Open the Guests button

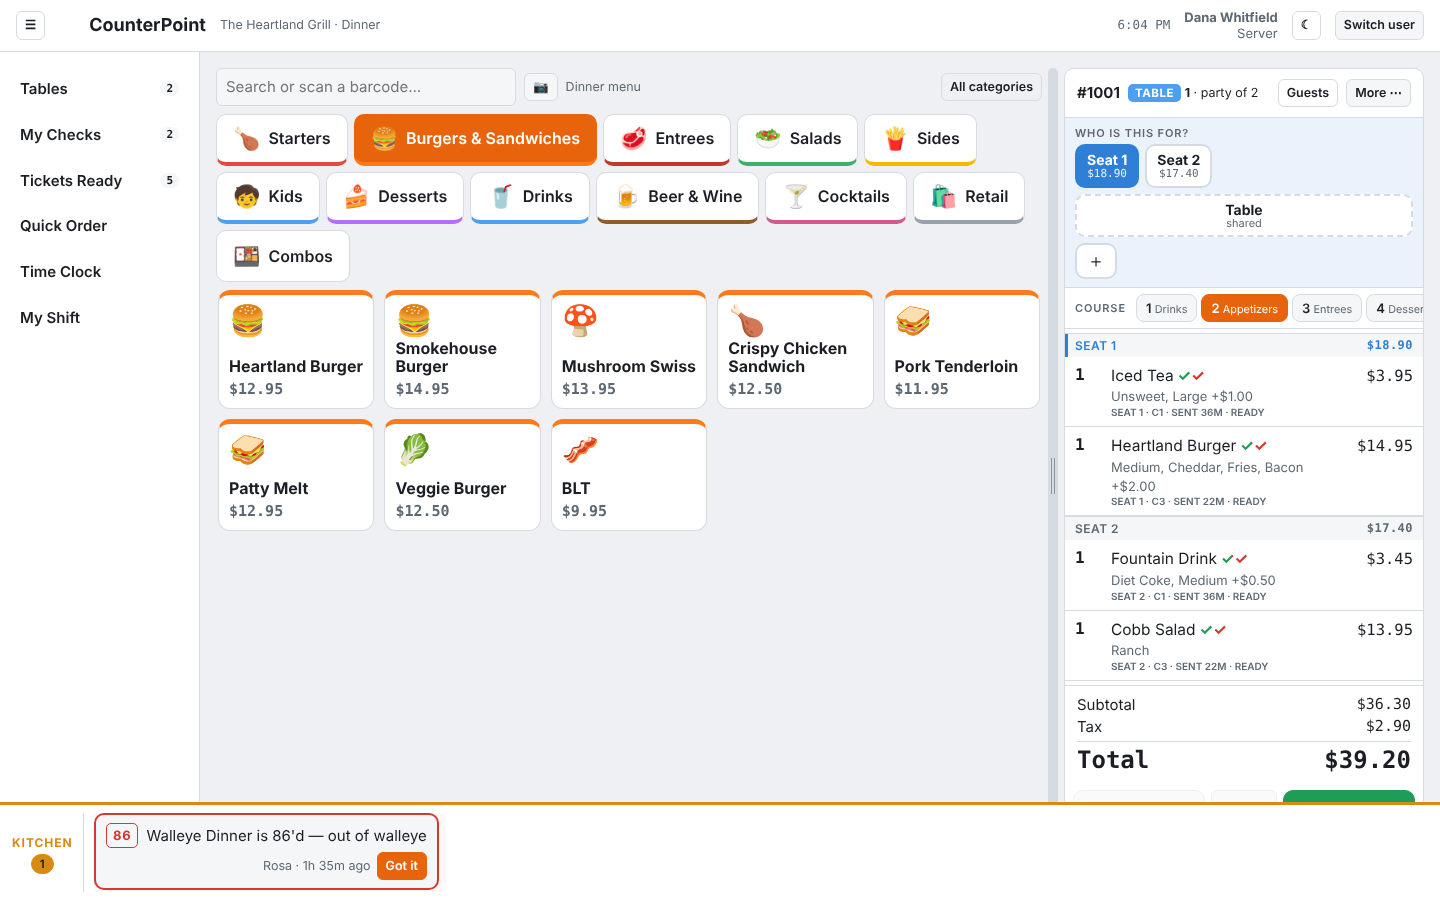(1308, 93)
